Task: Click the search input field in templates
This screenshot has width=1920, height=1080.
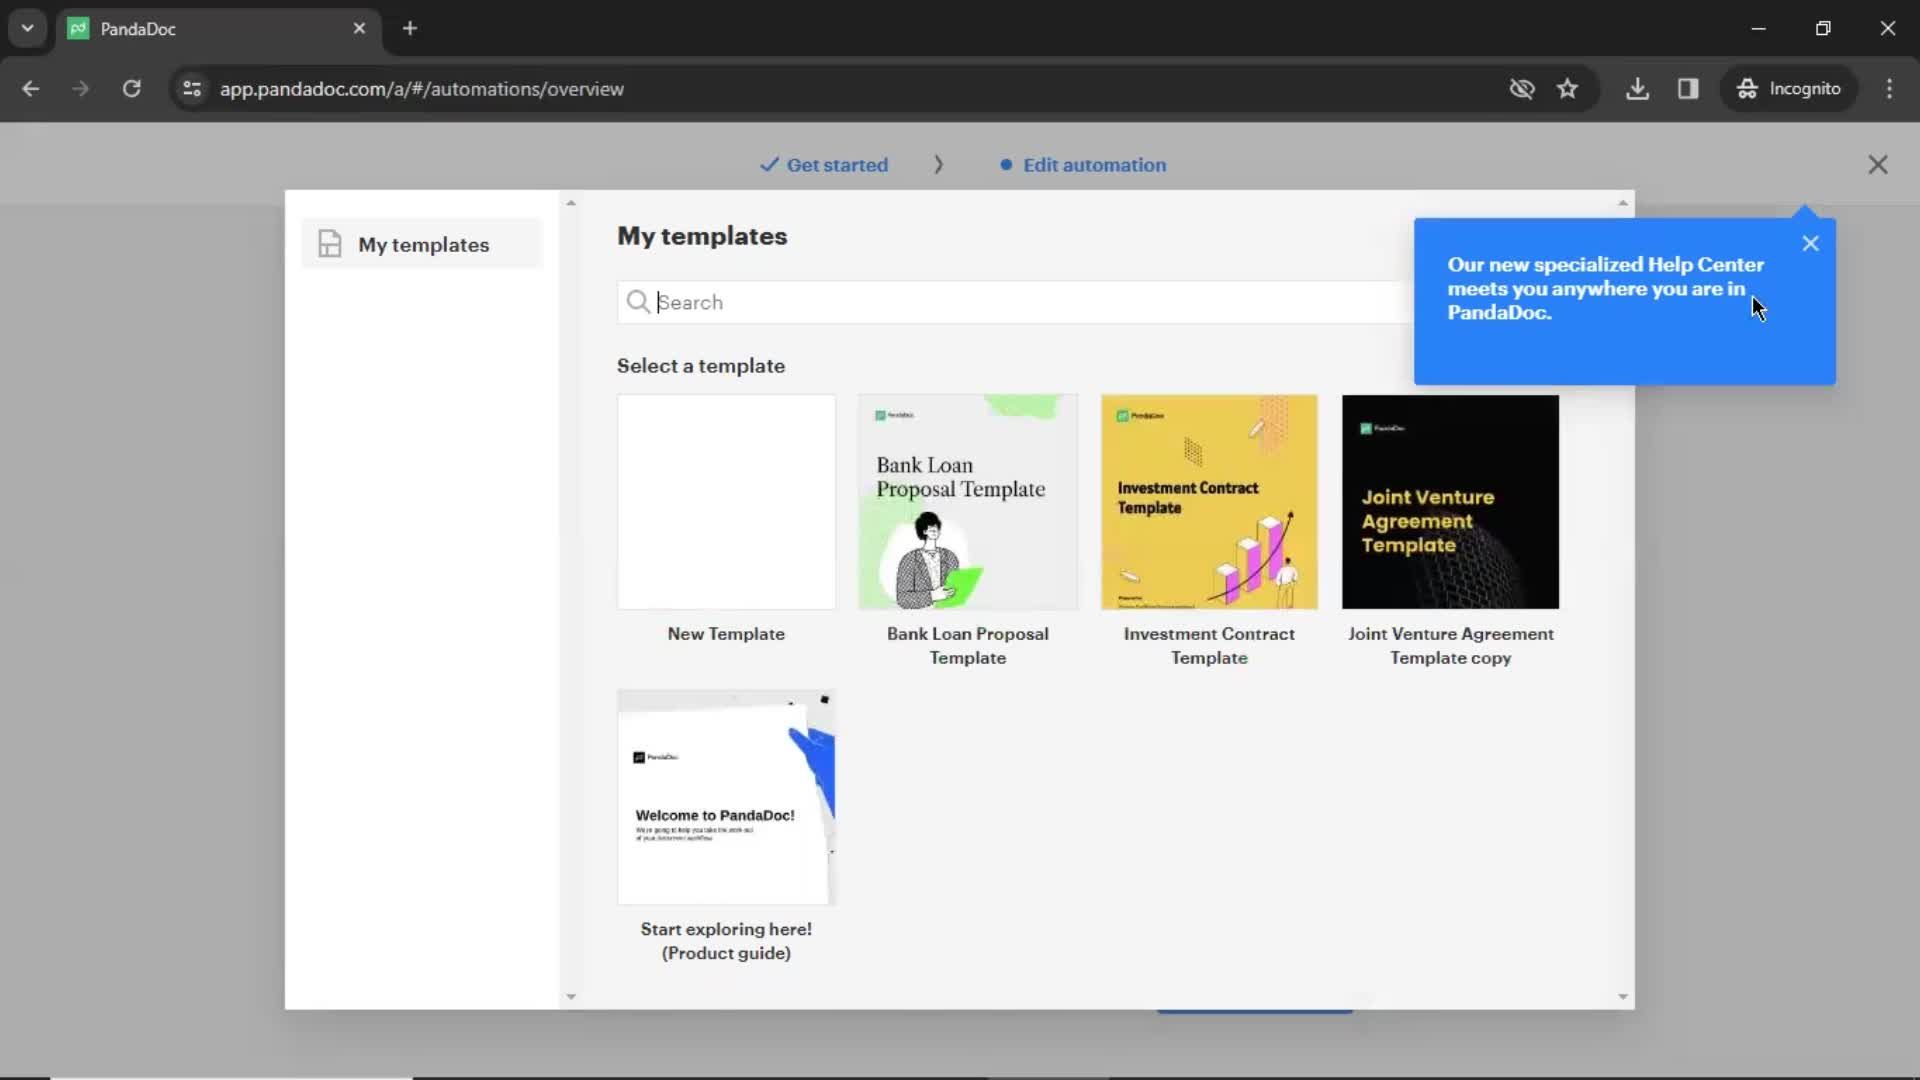Action: click(1011, 301)
